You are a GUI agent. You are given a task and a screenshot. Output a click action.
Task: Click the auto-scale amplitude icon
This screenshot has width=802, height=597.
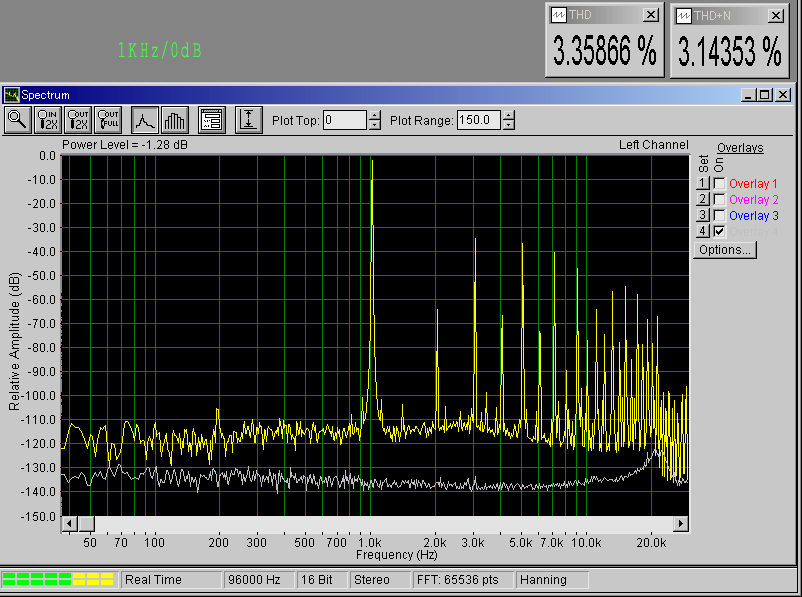pyautogui.click(x=249, y=120)
